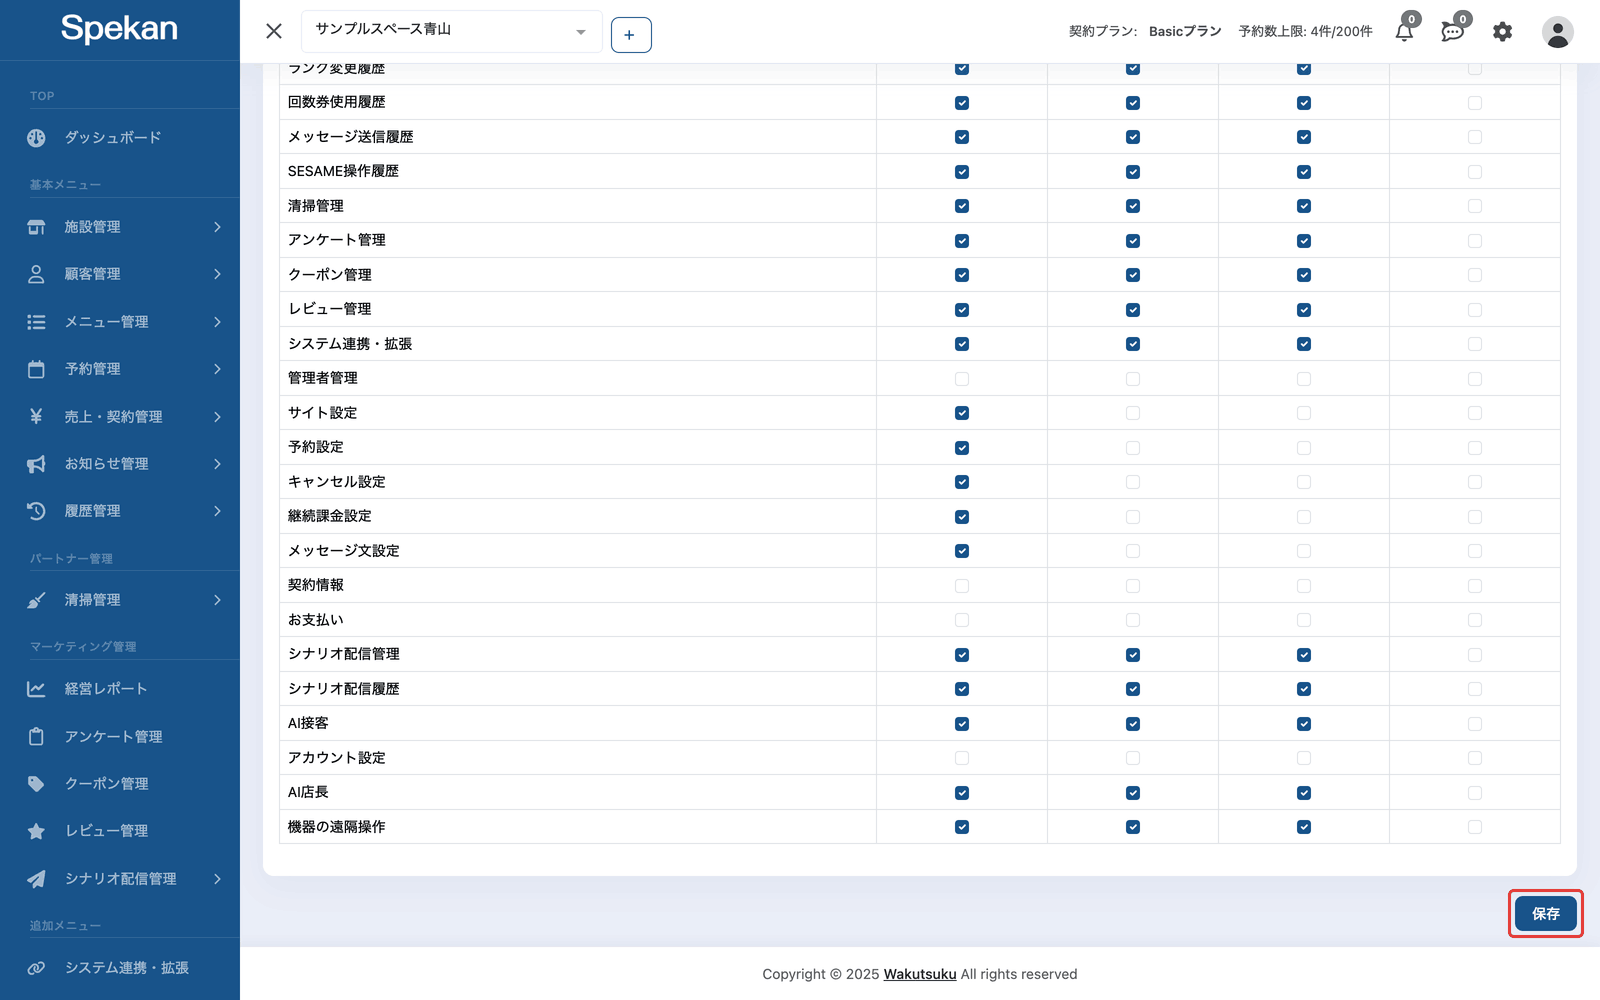Click the 経営レポート chart icon
This screenshot has height=1000, width=1600.
[x=36, y=689]
